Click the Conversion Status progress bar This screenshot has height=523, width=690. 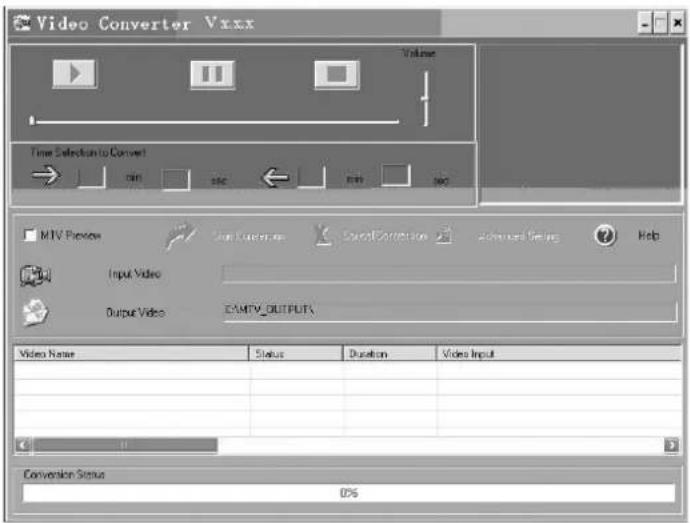(x=349, y=493)
